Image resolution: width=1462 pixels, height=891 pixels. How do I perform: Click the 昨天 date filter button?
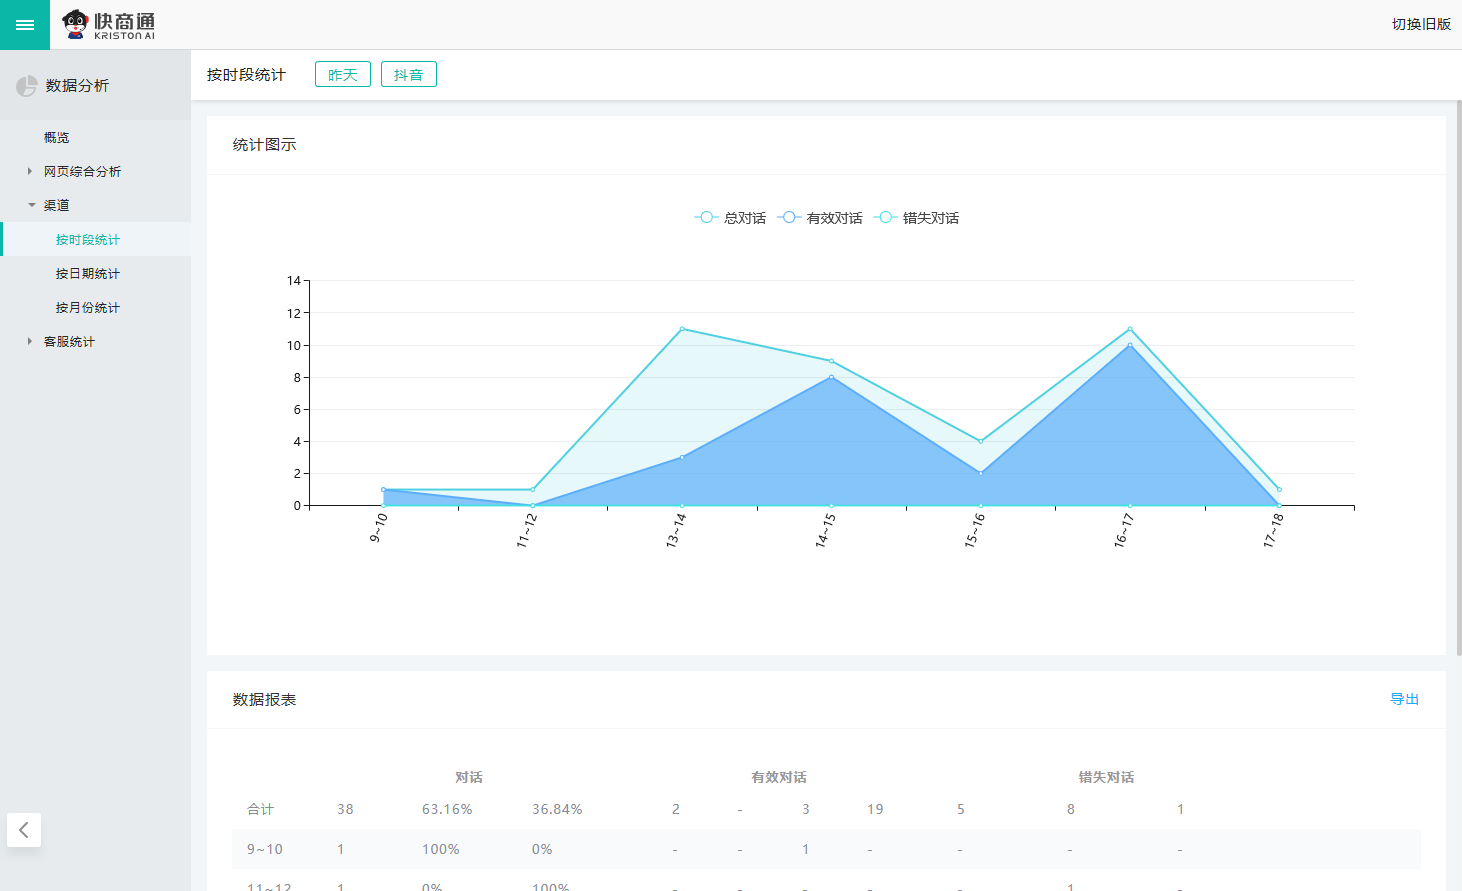click(343, 75)
